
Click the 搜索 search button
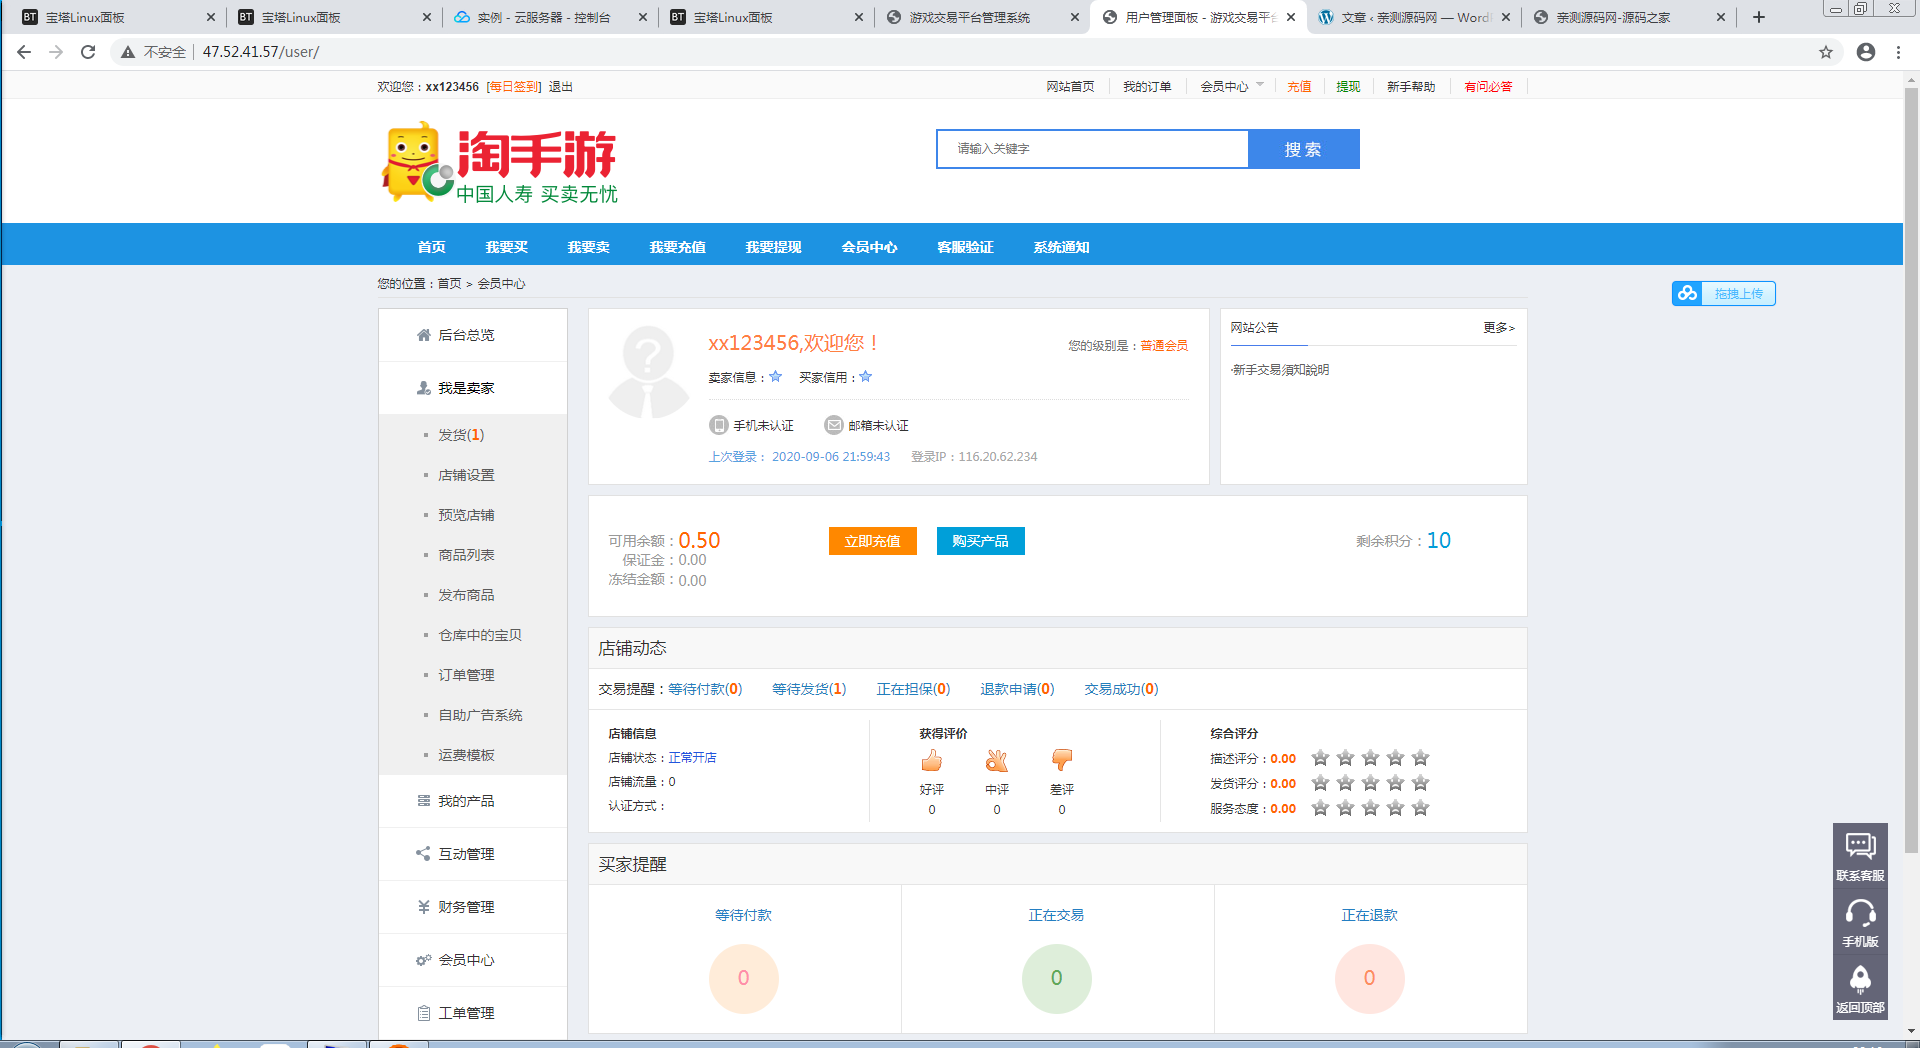point(1304,149)
